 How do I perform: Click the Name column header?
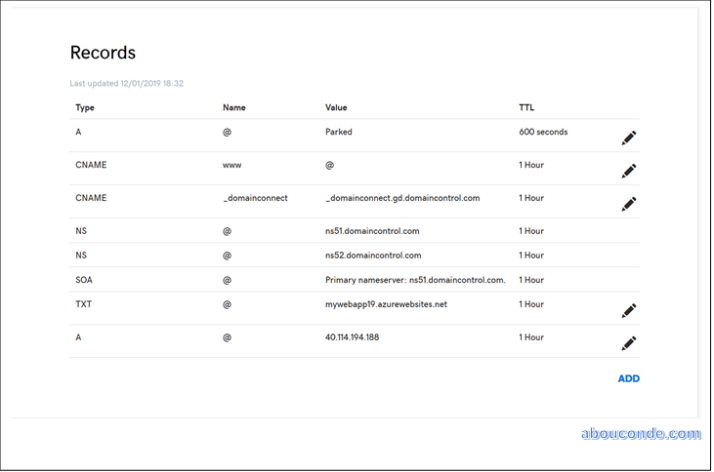pos(234,107)
